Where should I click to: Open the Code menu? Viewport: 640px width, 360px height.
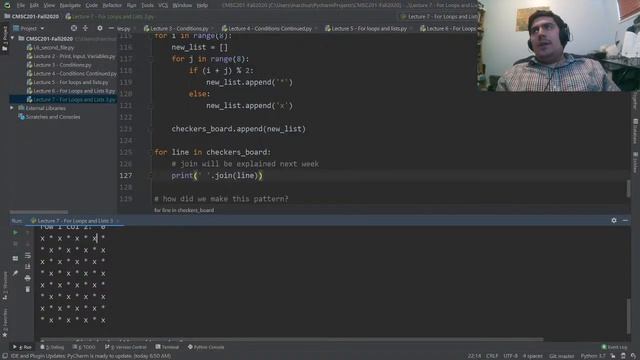(91, 5)
